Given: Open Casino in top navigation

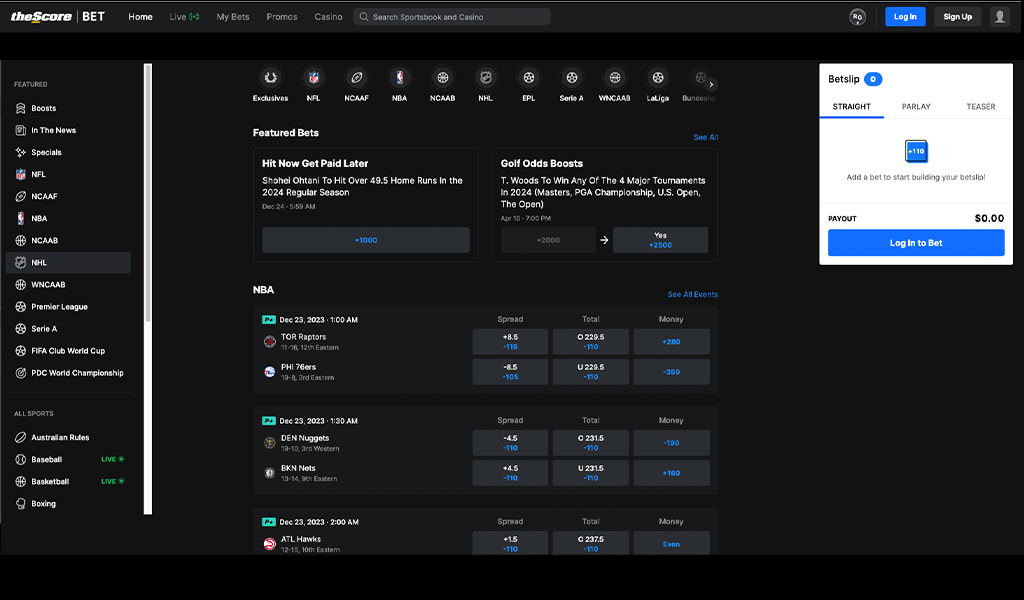Looking at the screenshot, I should click(x=328, y=17).
